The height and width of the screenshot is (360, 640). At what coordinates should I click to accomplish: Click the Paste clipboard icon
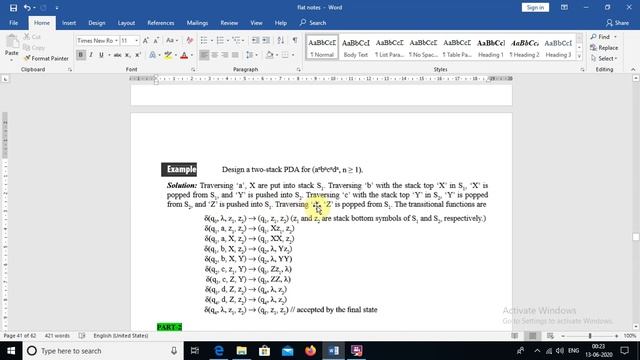tap(12, 41)
